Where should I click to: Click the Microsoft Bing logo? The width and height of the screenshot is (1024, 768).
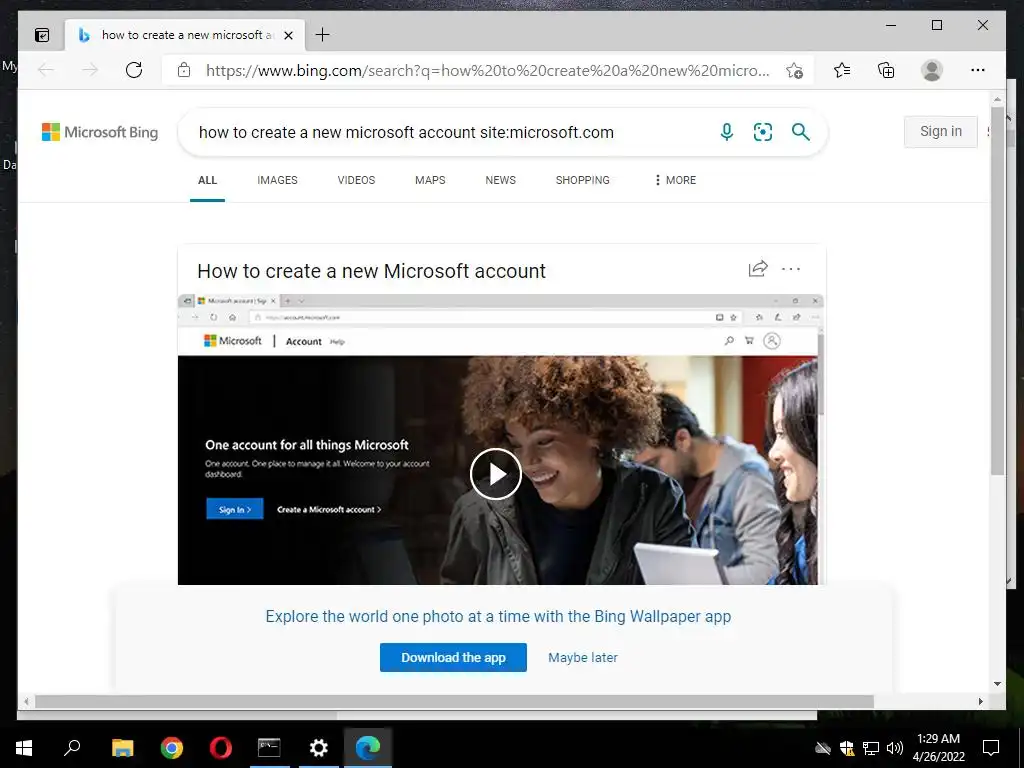100,132
